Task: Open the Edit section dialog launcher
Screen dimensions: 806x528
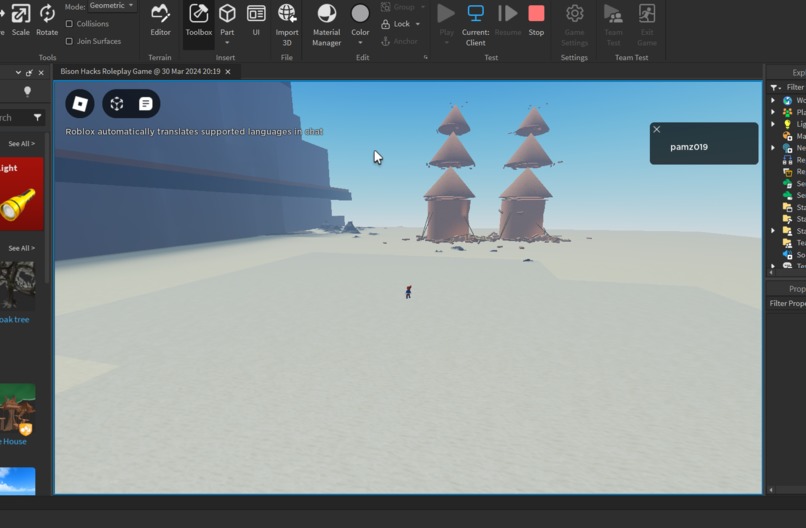Action: click(426, 58)
